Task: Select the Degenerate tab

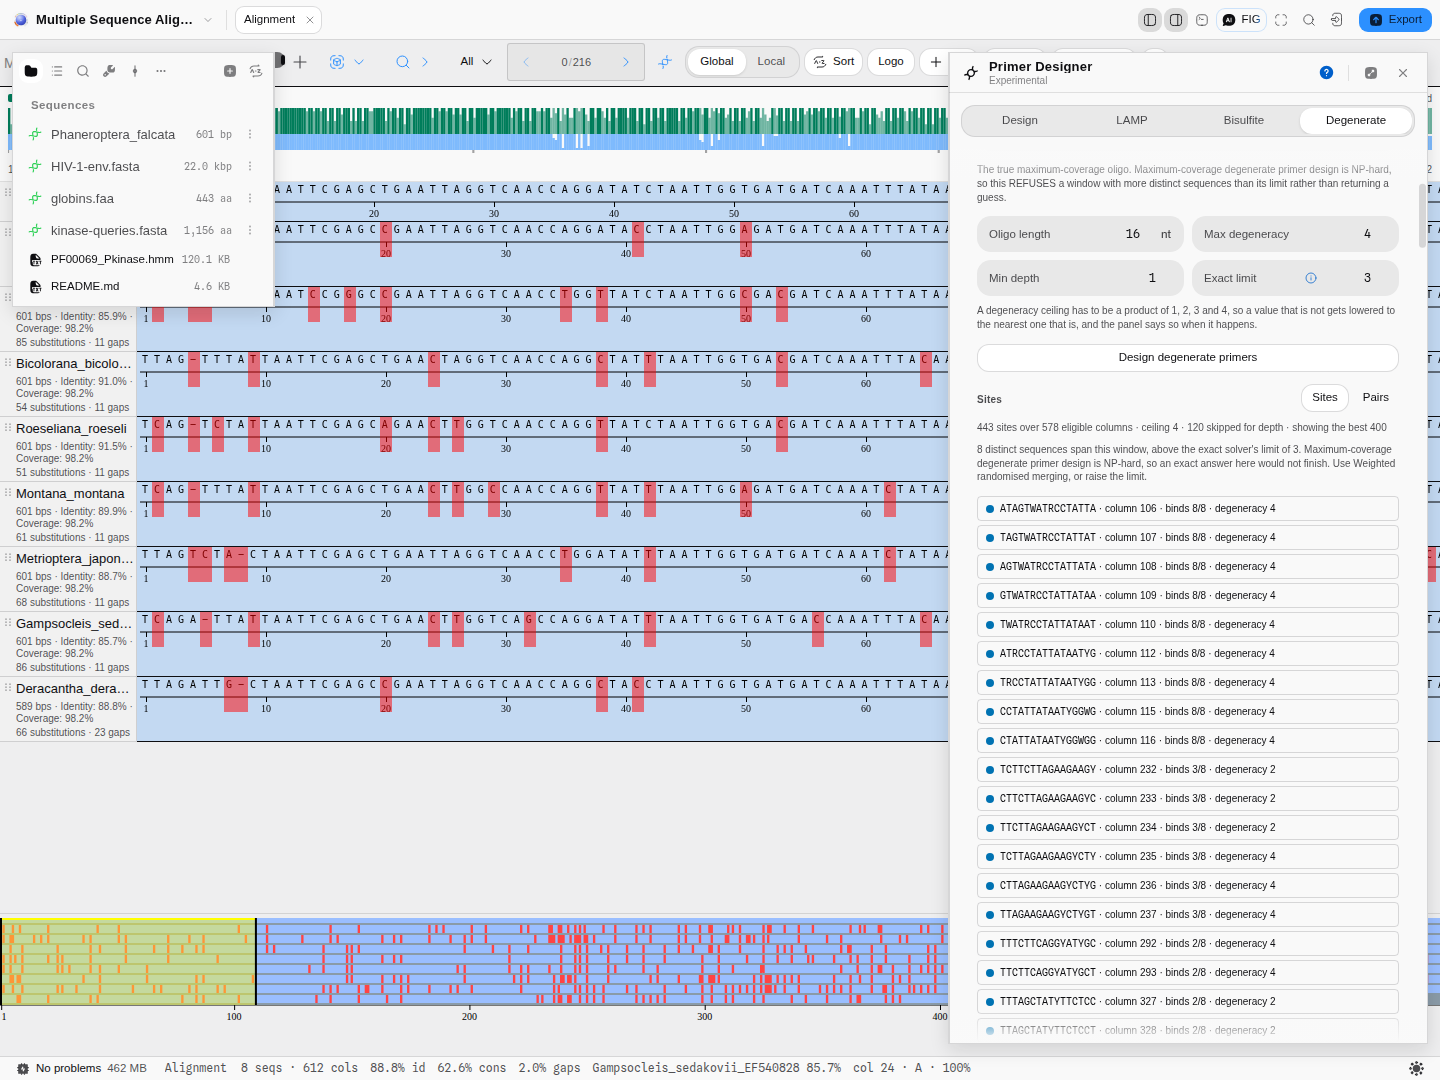Action: [1356, 121]
